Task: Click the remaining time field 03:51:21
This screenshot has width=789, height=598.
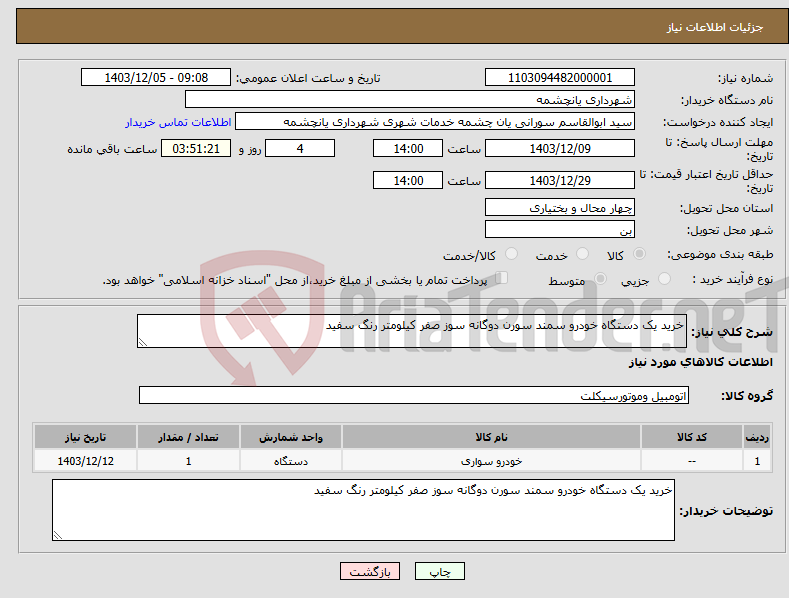Action: point(196,148)
